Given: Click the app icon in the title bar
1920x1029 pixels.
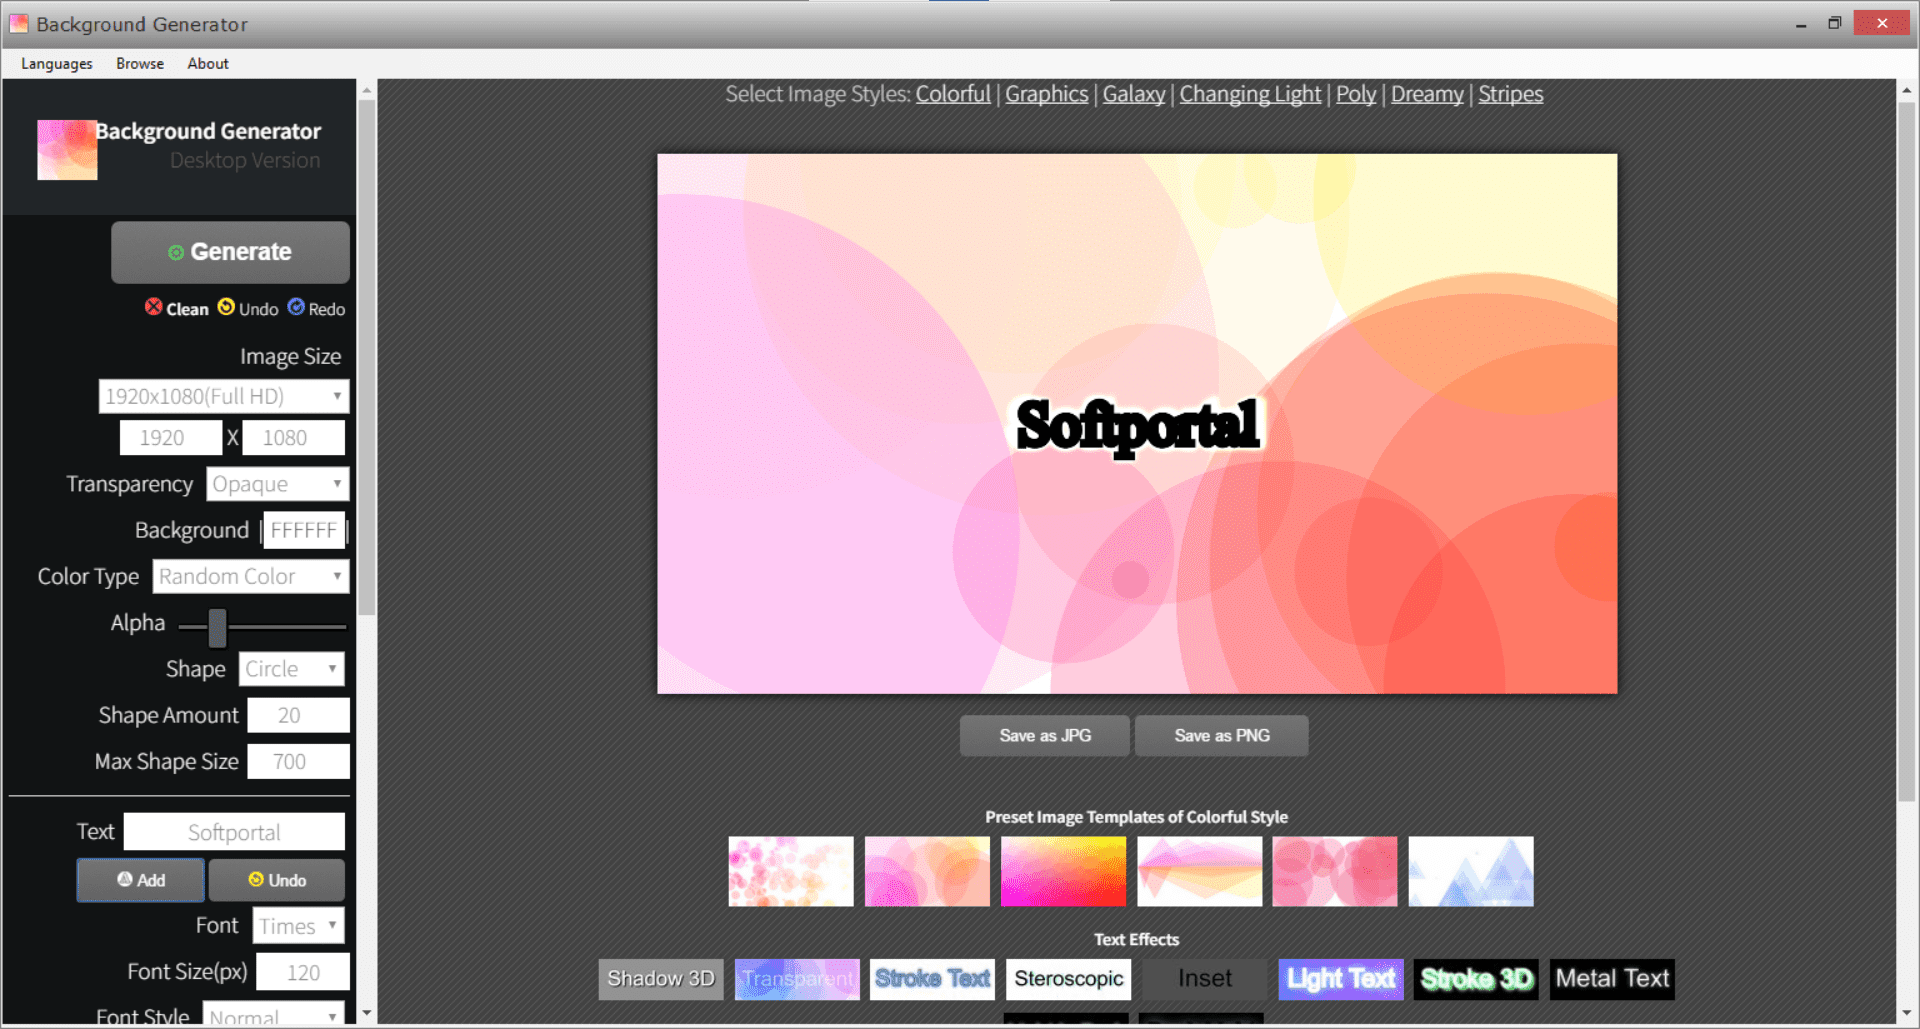Looking at the screenshot, I should [x=18, y=23].
